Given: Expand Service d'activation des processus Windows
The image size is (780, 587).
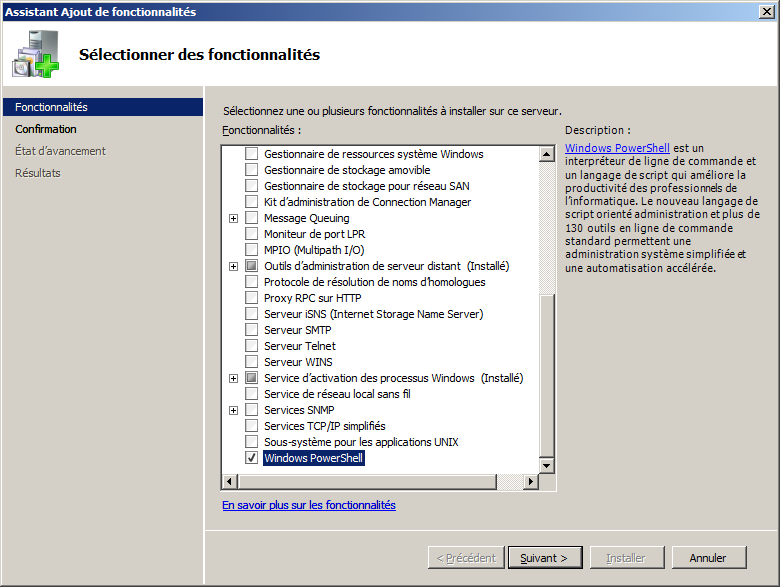Looking at the screenshot, I should [x=234, y=378].
